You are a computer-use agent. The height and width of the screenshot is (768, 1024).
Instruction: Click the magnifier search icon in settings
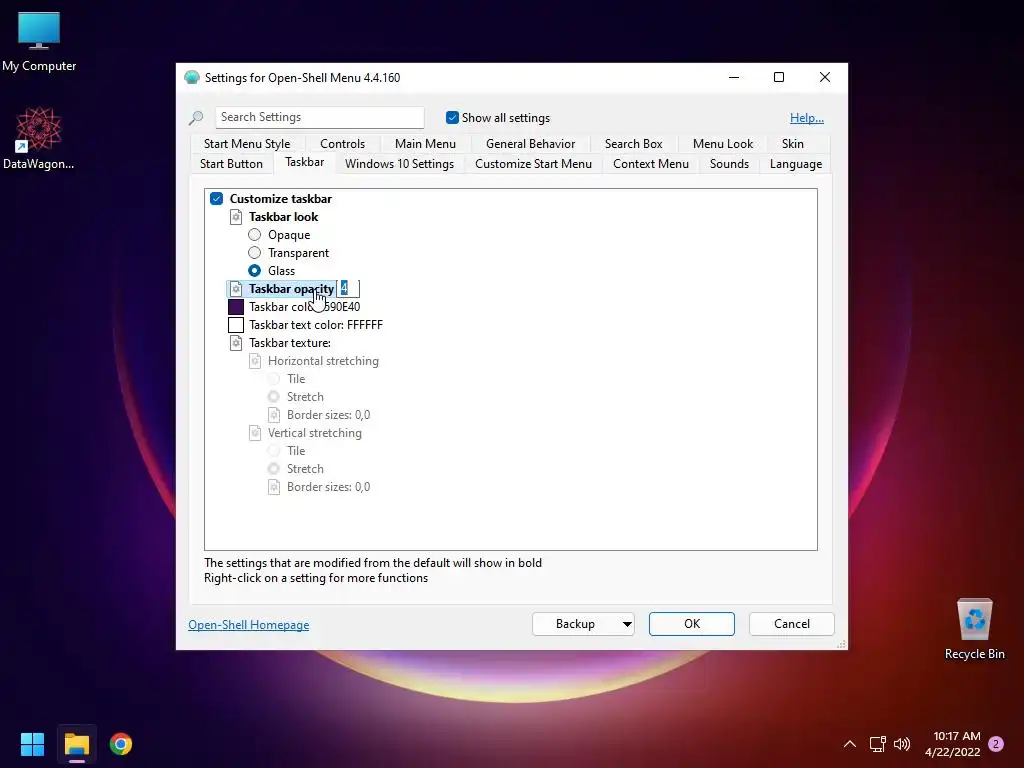pyautogui.click(x=196, y=118)
